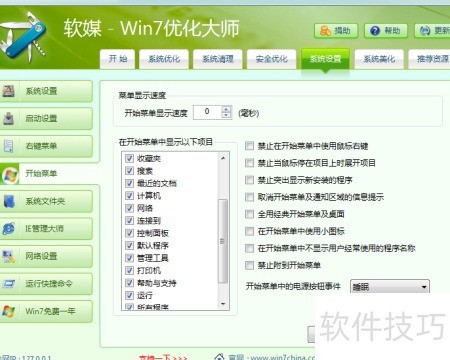The height and width of the screenshot is (360, 450).
Task: Switch to the 推荐资源 tab
Action: [429, 59]
